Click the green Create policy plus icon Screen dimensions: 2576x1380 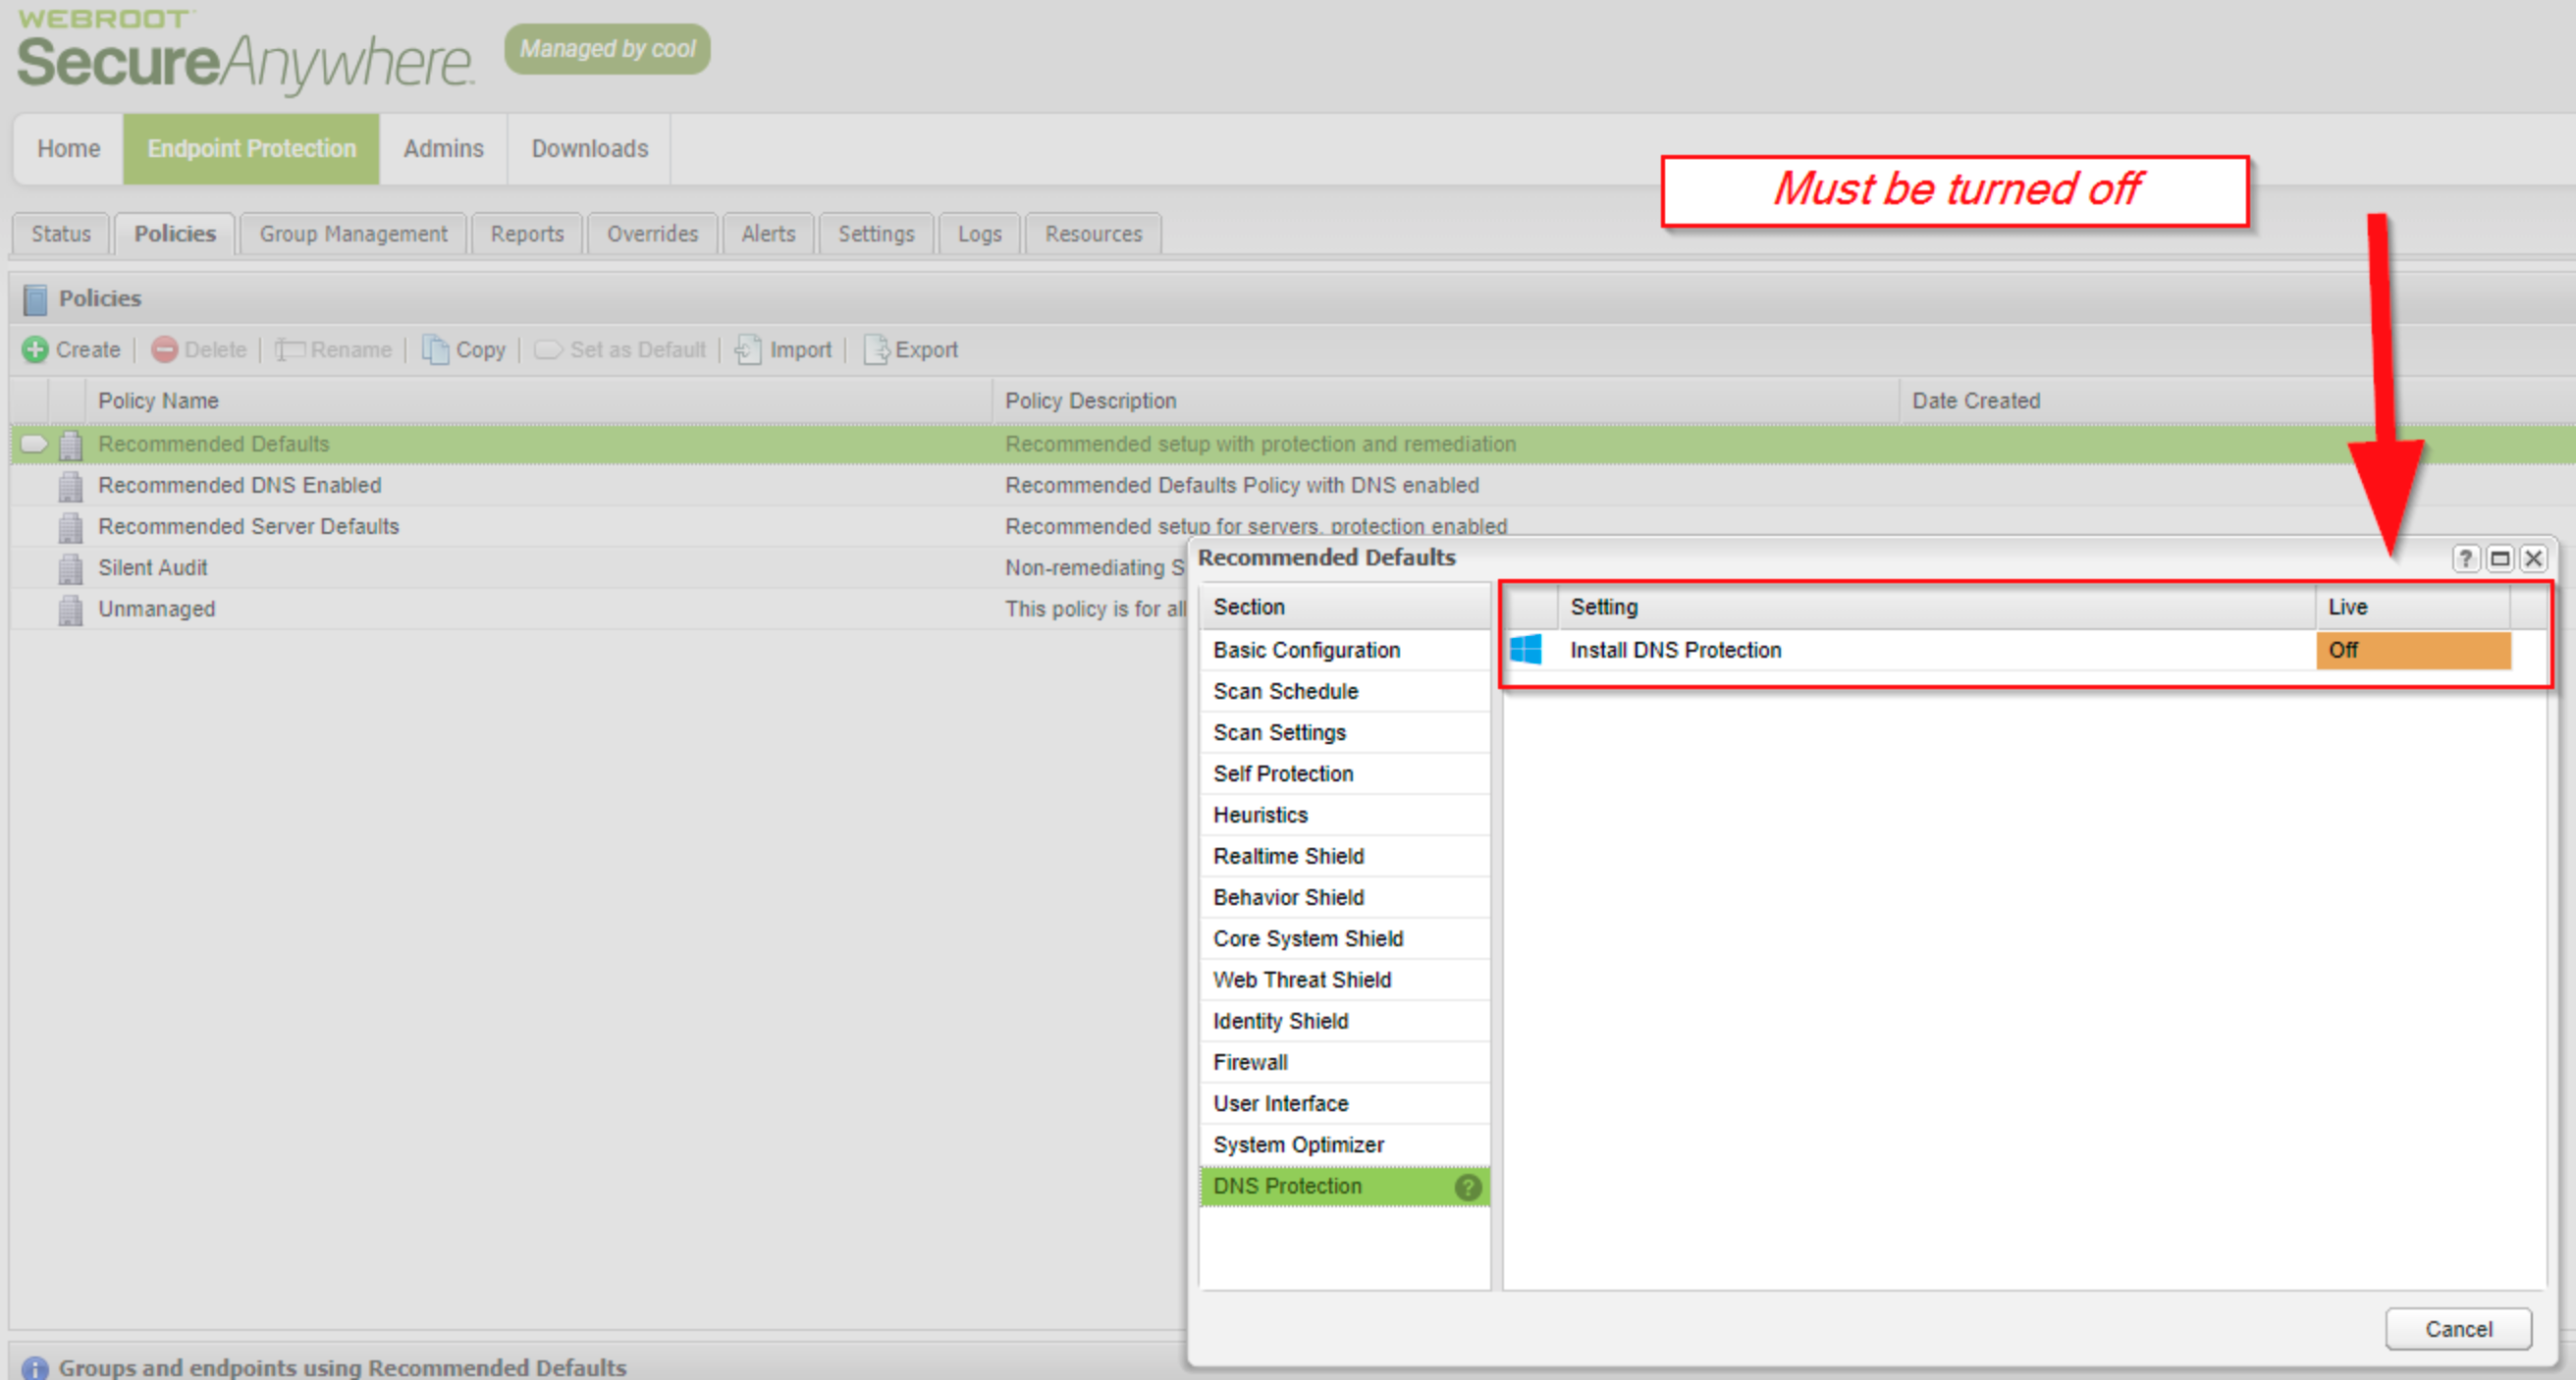(35, 350)
